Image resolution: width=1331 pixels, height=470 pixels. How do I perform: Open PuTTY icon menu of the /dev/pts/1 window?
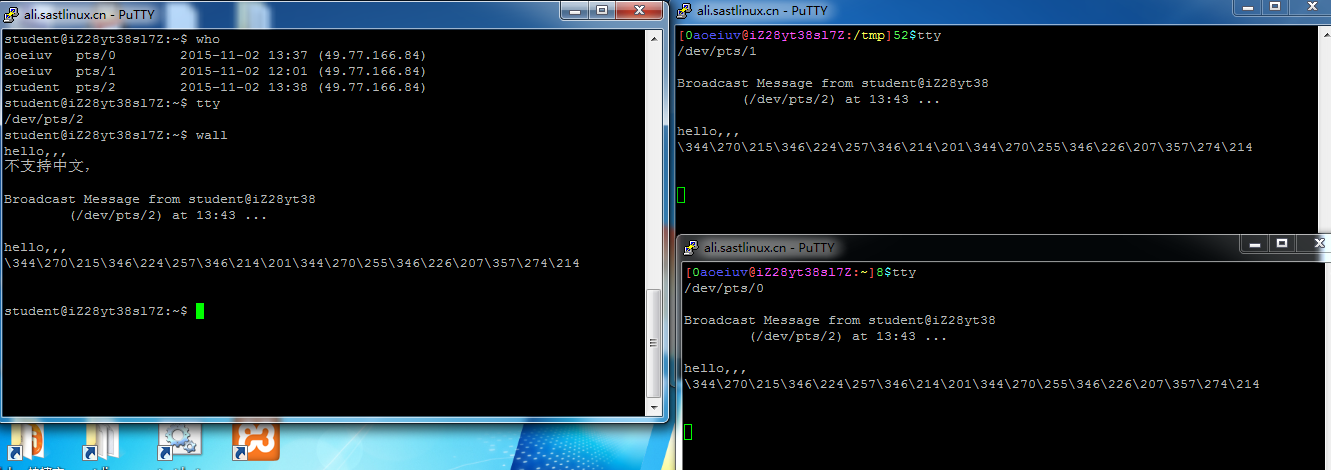coord(686,11)
